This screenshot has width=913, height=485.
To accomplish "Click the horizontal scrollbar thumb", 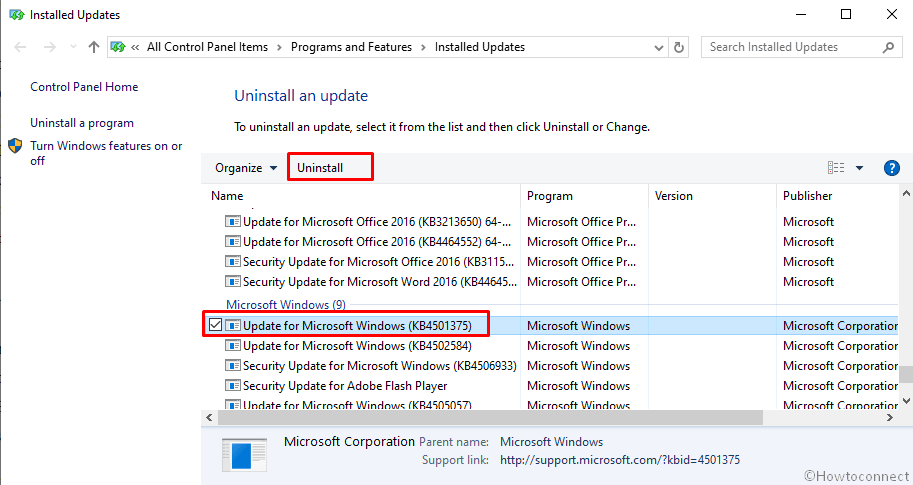I will [x=490, y=417].
